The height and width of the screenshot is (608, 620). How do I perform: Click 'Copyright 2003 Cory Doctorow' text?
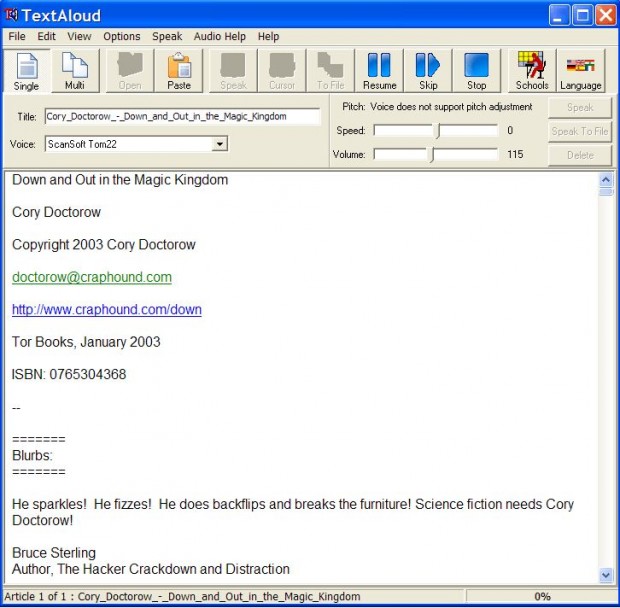click(104, 245)
